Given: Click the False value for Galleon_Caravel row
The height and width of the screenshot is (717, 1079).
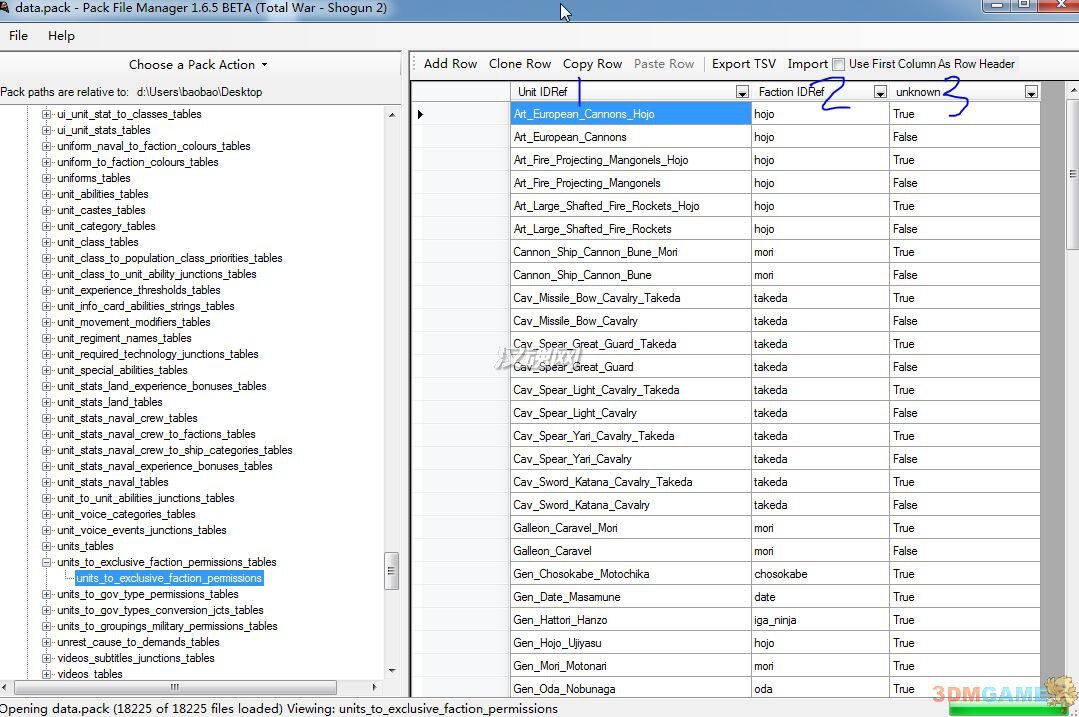Looking at the screenshot, I should [x=965, y=551].
